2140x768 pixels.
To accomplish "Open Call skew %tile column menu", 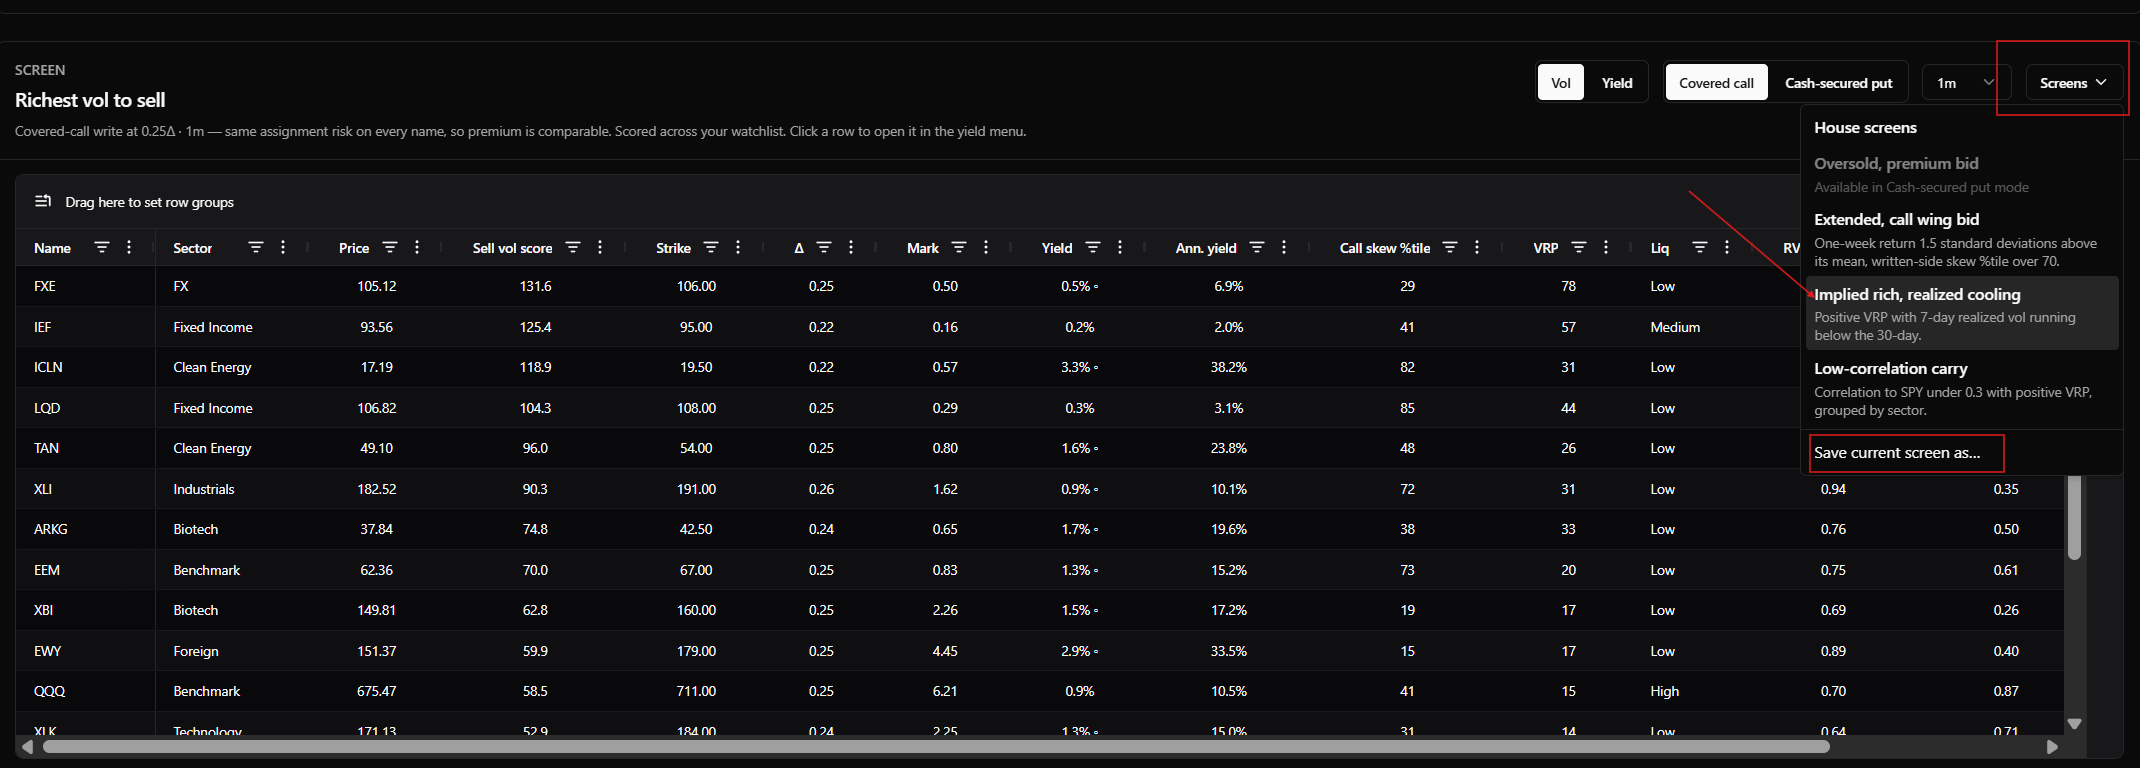I will pos(1477,247).
